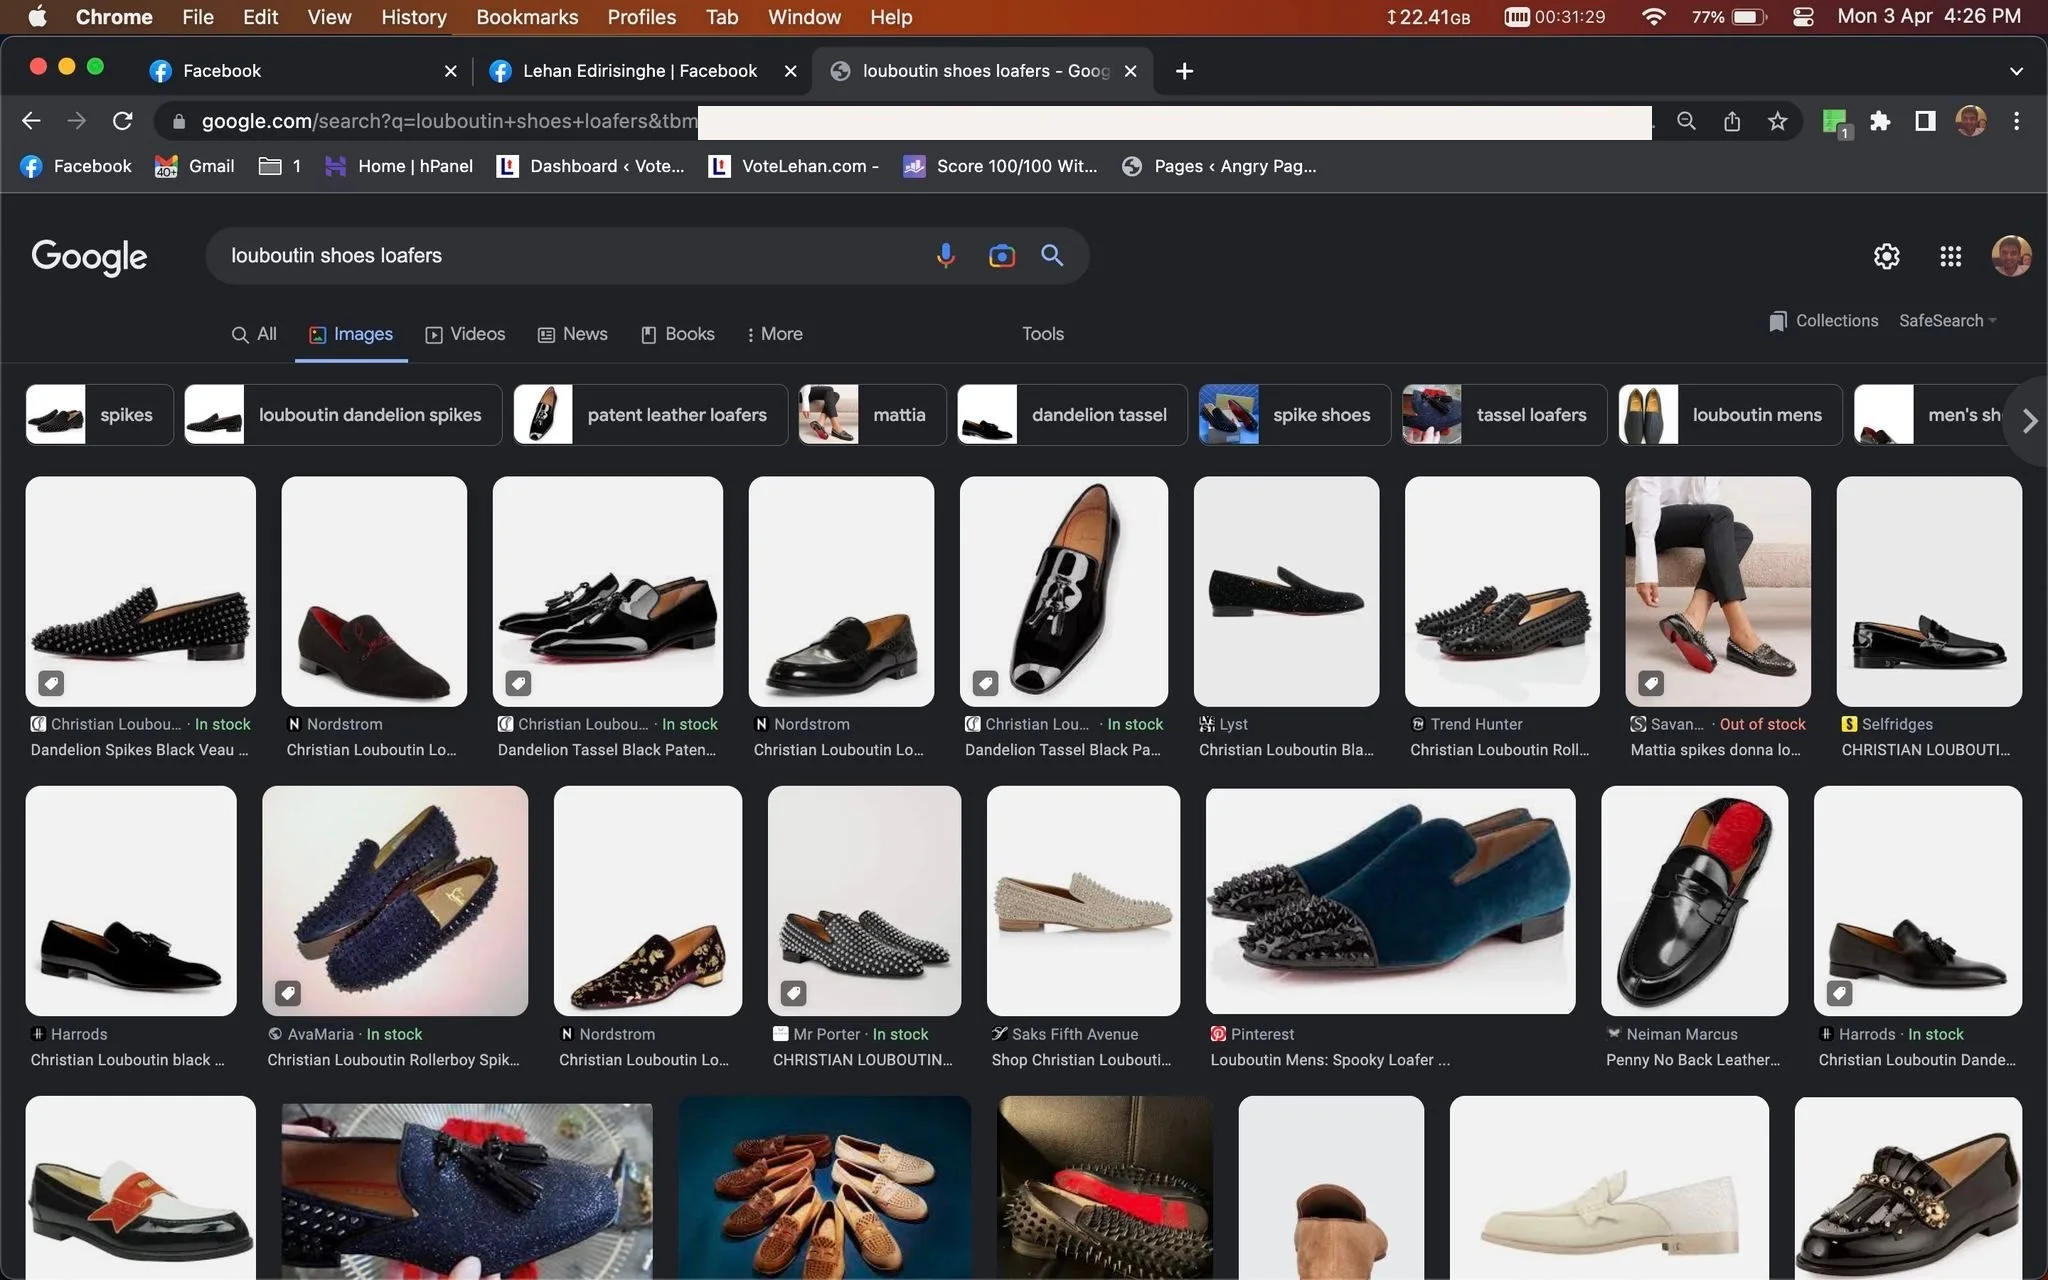Image resolution: width=2048 pixels, height=1280 pixels.
Task: Open the More search types dropdown
Action: [x=774, y=334]
